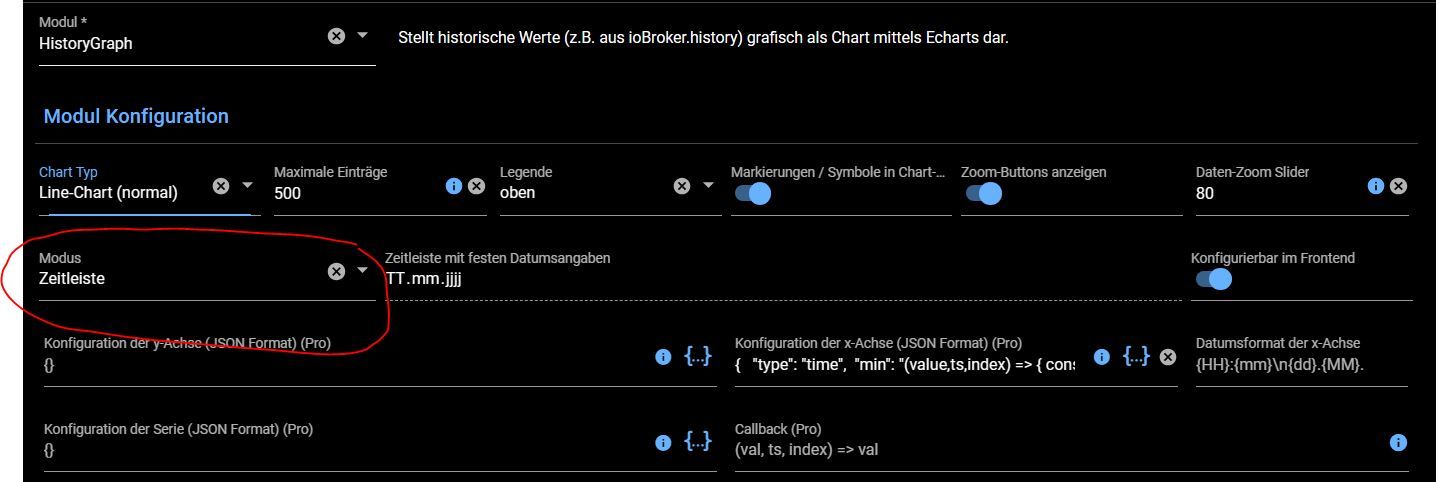Toggle Konfigurierbar im Frontend switch
Screen dimensions: 1439x482
click(x=1212, y=280)
